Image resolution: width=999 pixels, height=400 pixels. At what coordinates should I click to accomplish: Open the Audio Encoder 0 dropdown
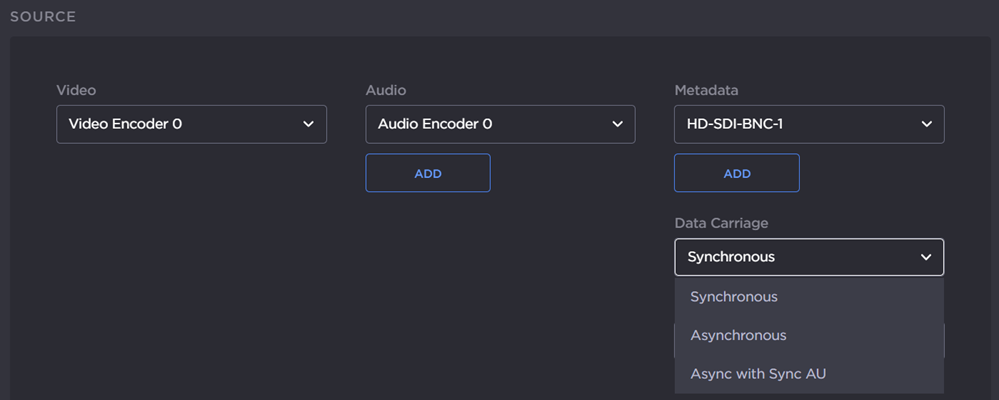pos(499,125)
